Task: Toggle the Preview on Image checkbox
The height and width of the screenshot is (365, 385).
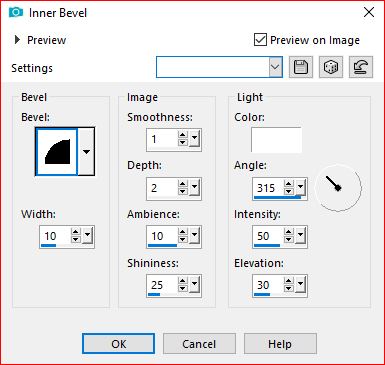Action: coord(260,40)
